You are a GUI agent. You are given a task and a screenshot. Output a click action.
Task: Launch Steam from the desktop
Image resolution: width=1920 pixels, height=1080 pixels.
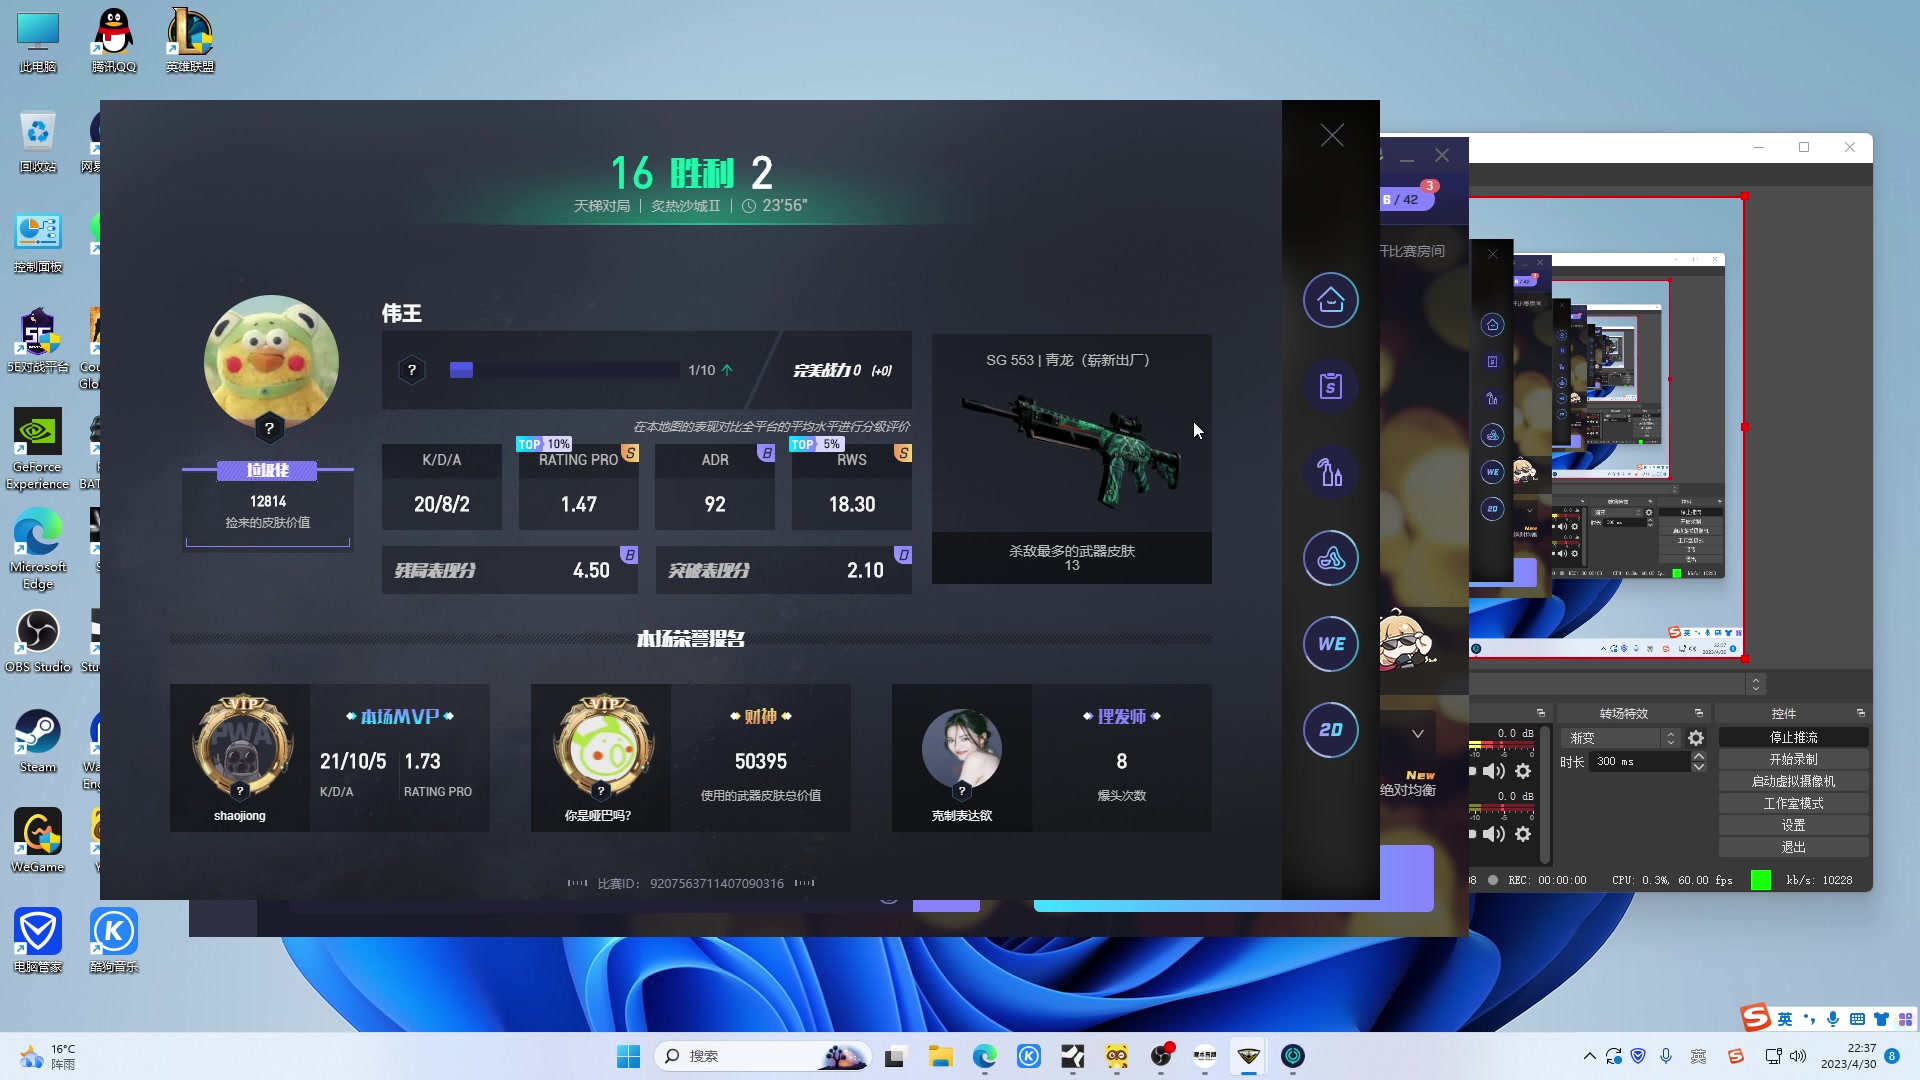(x=38, y=740)
